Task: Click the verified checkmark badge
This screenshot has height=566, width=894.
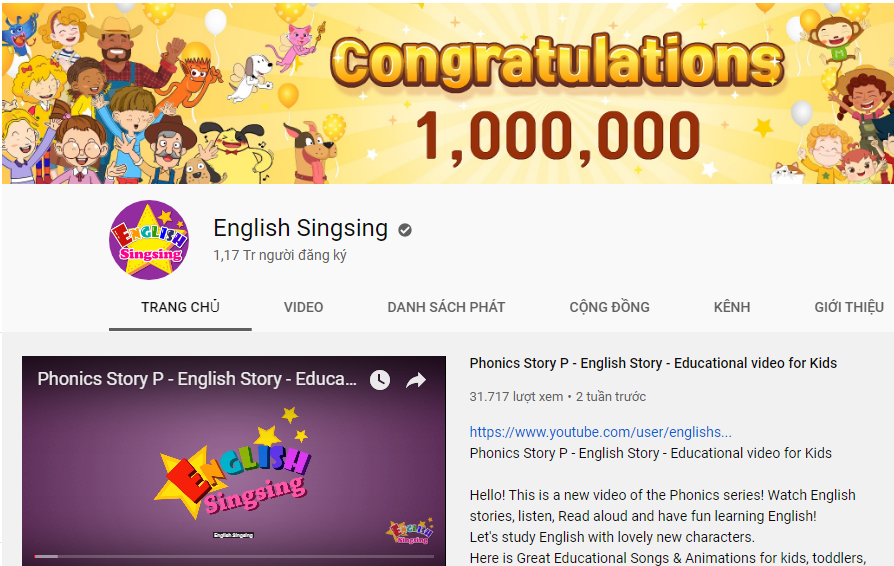Action: (405, 230)
